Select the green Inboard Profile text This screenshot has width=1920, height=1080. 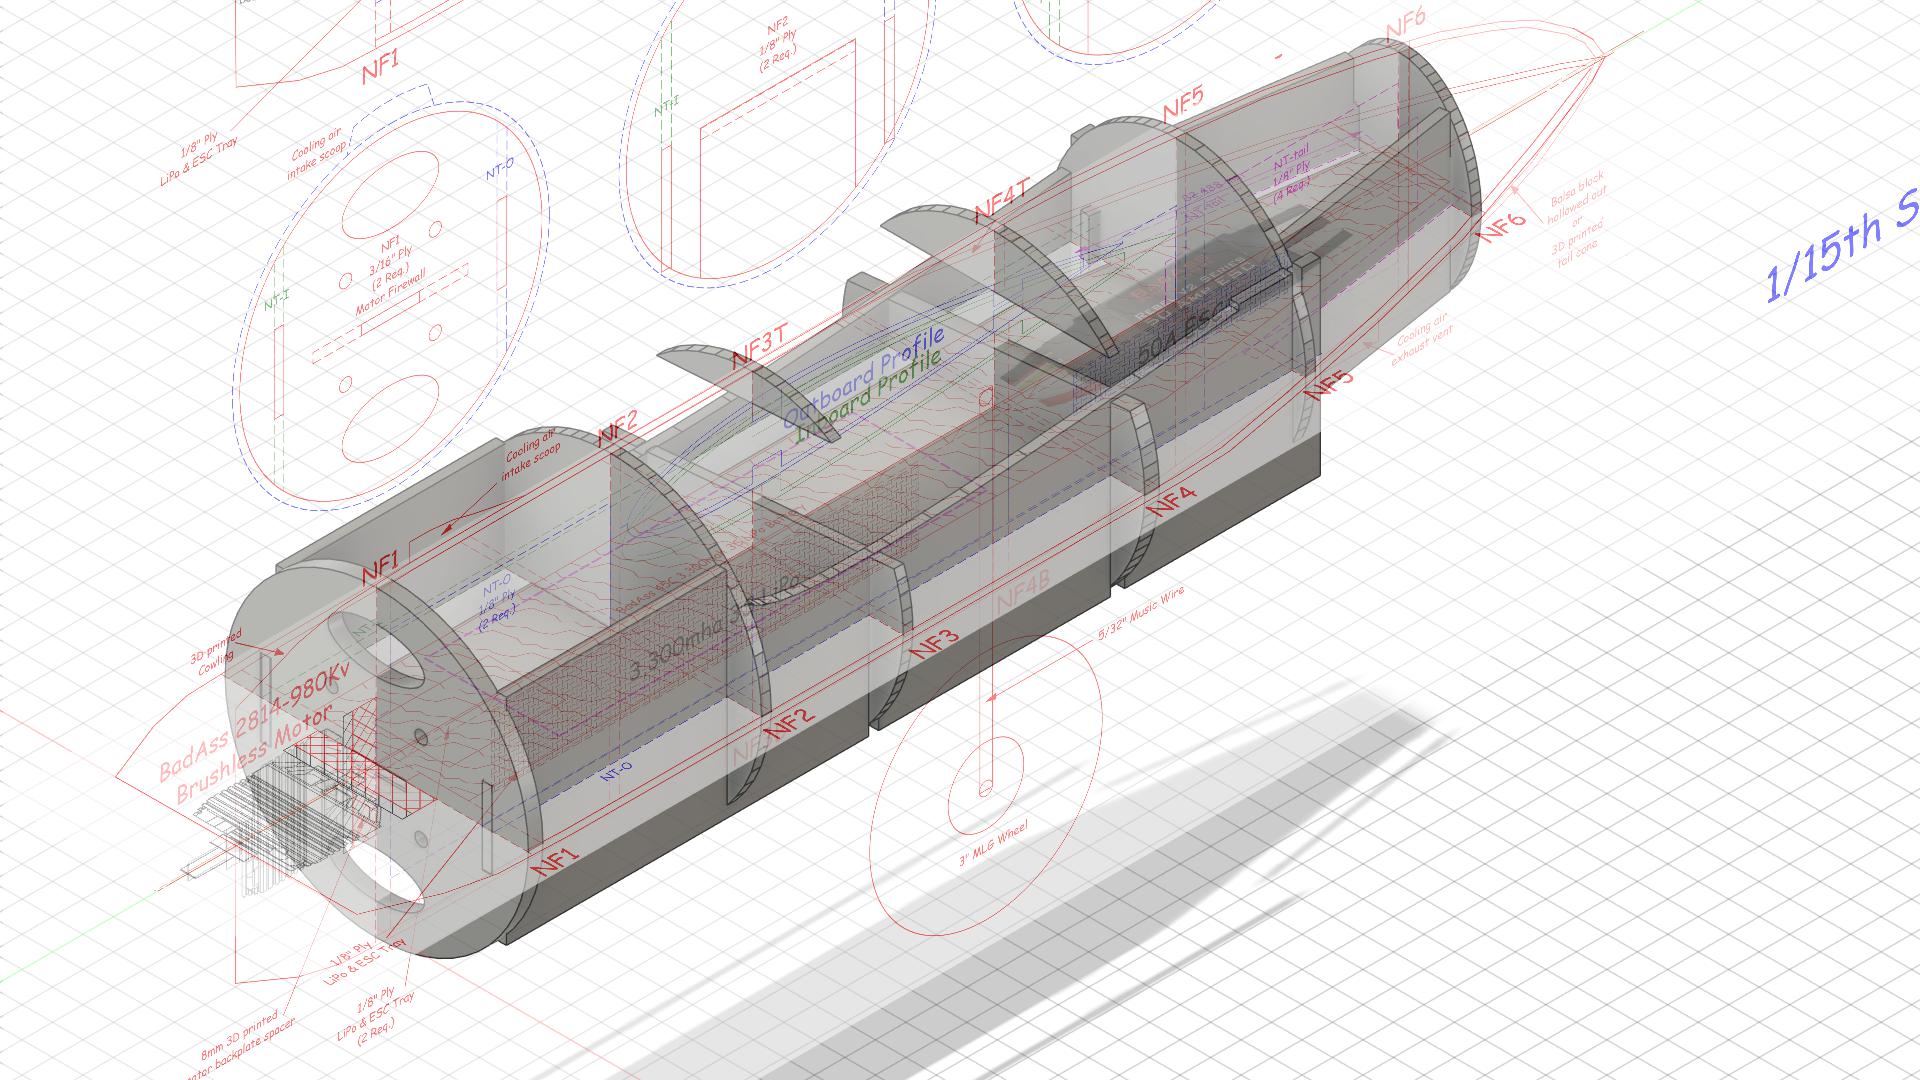pos(868,397)
